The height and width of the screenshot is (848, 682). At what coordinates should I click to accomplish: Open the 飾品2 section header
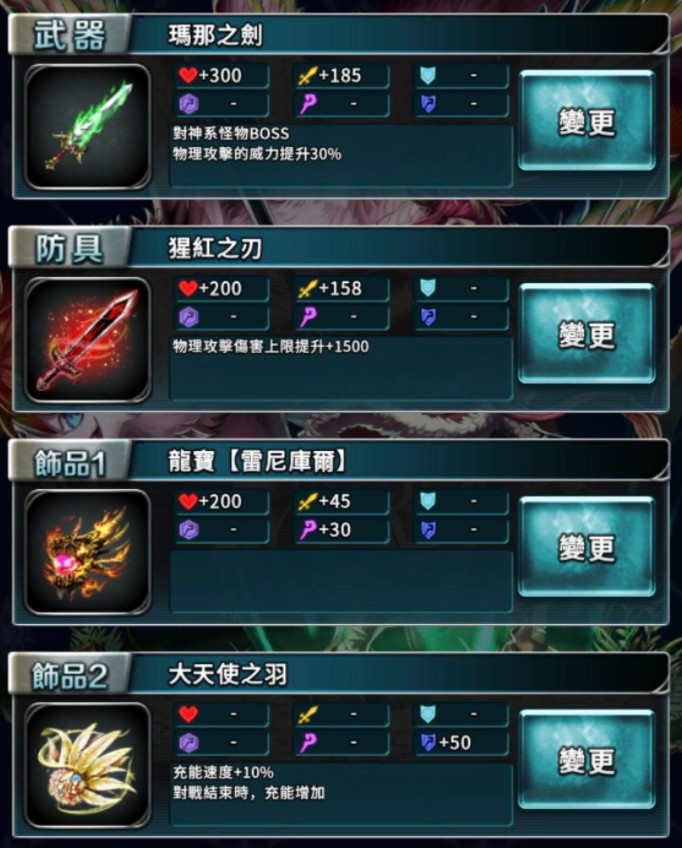tap(69, 674)
